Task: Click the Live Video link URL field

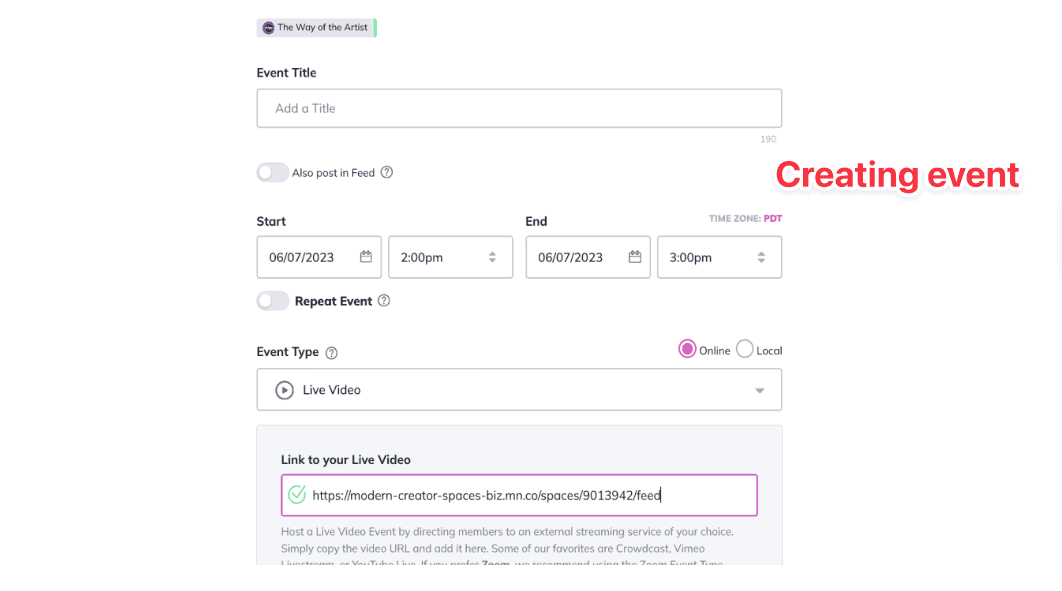Action: click(519, 495)
